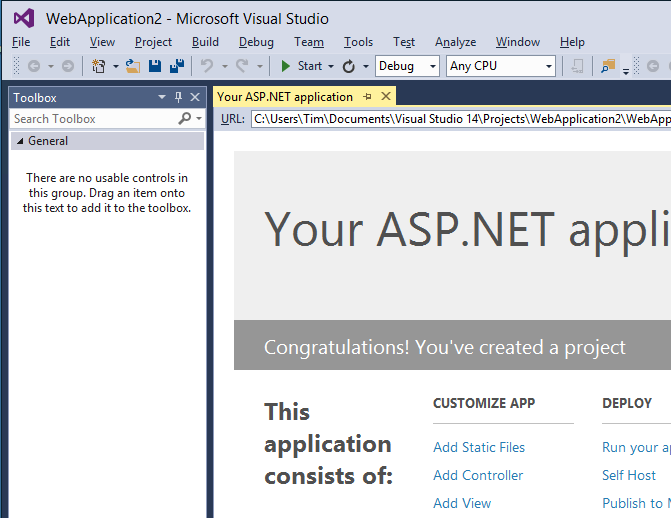The width and height of the screenshot is (671, 518).
Task: Open the browser link refresh dropdown arrow
Action: pyautogui.click(x=366, y=66)
